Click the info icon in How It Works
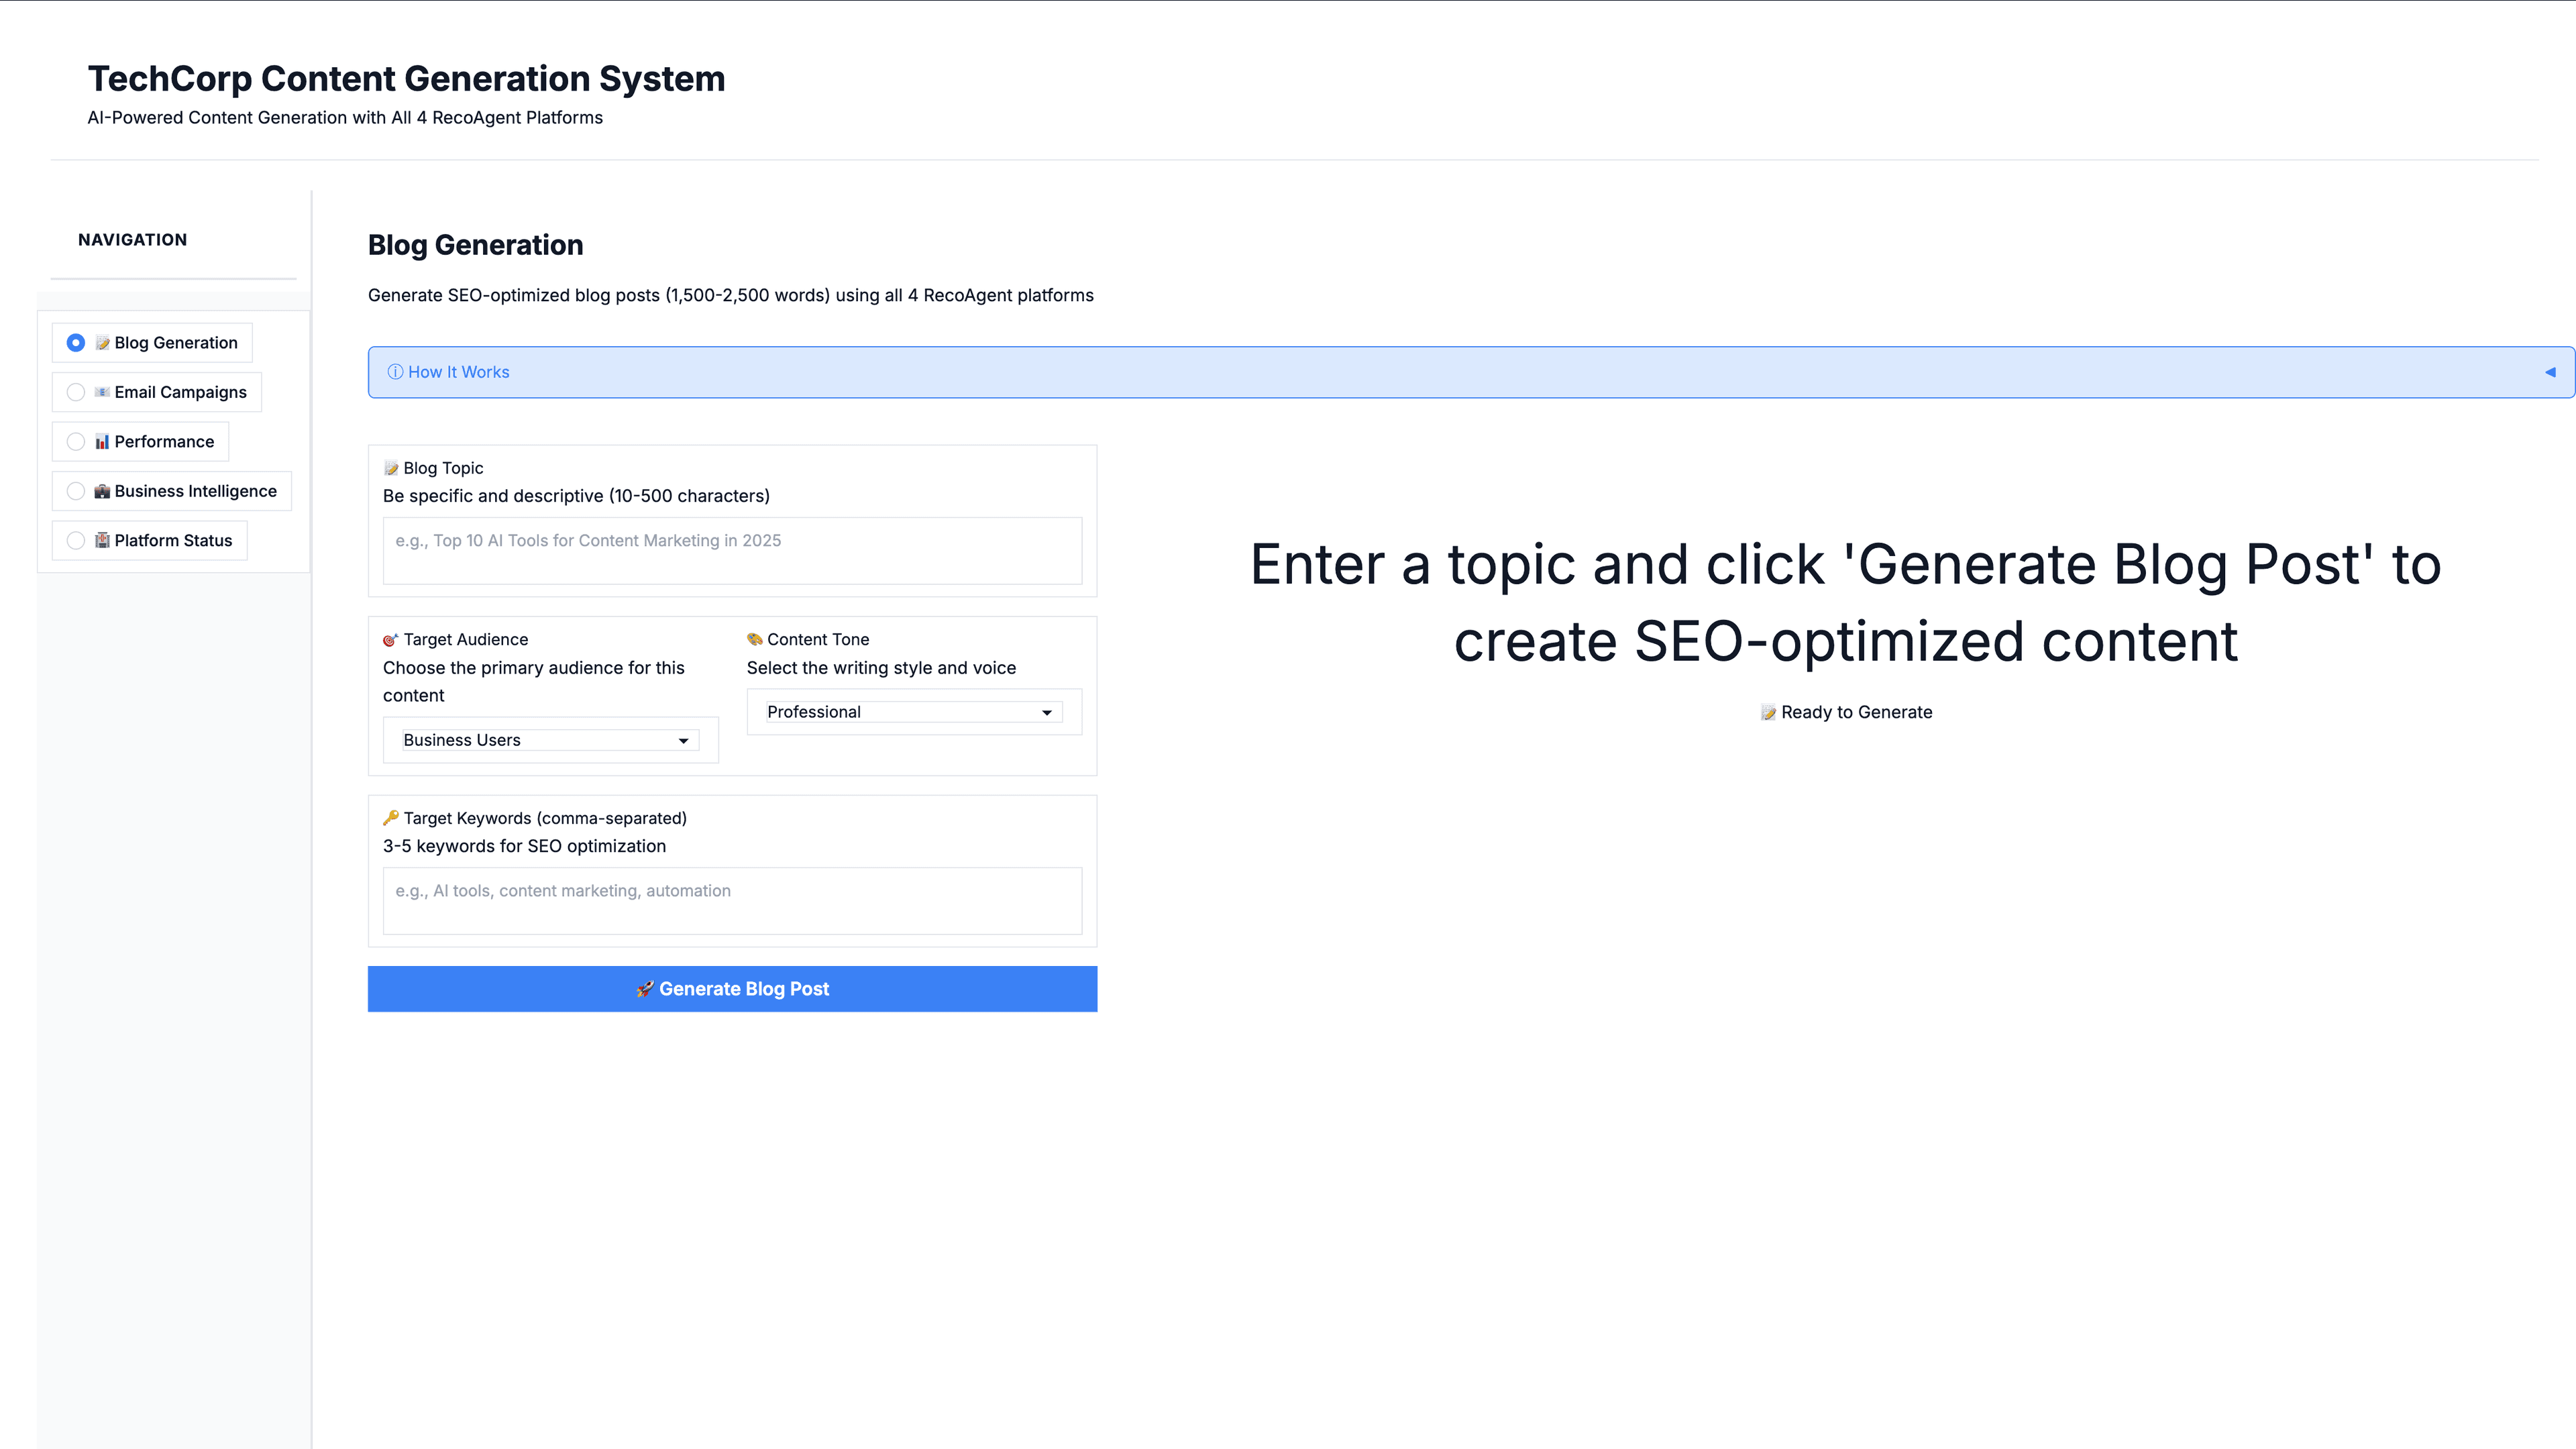2576x1449 pixels. [x=395, y=372]
